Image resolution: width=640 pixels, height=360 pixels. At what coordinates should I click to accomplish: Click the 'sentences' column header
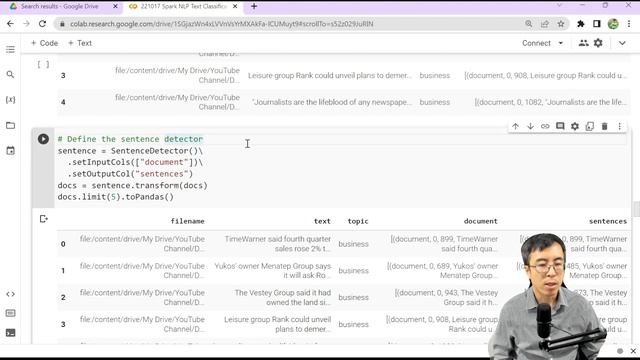608,221
